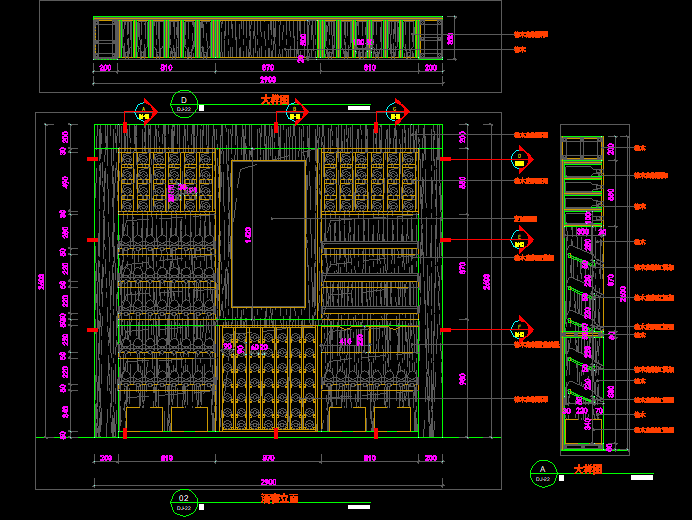The height and width of the screenshot is (520, 692).
Task: Select the overall width dimension beneath the elevation
Action: pyautogui.click(x=268, y=482)
